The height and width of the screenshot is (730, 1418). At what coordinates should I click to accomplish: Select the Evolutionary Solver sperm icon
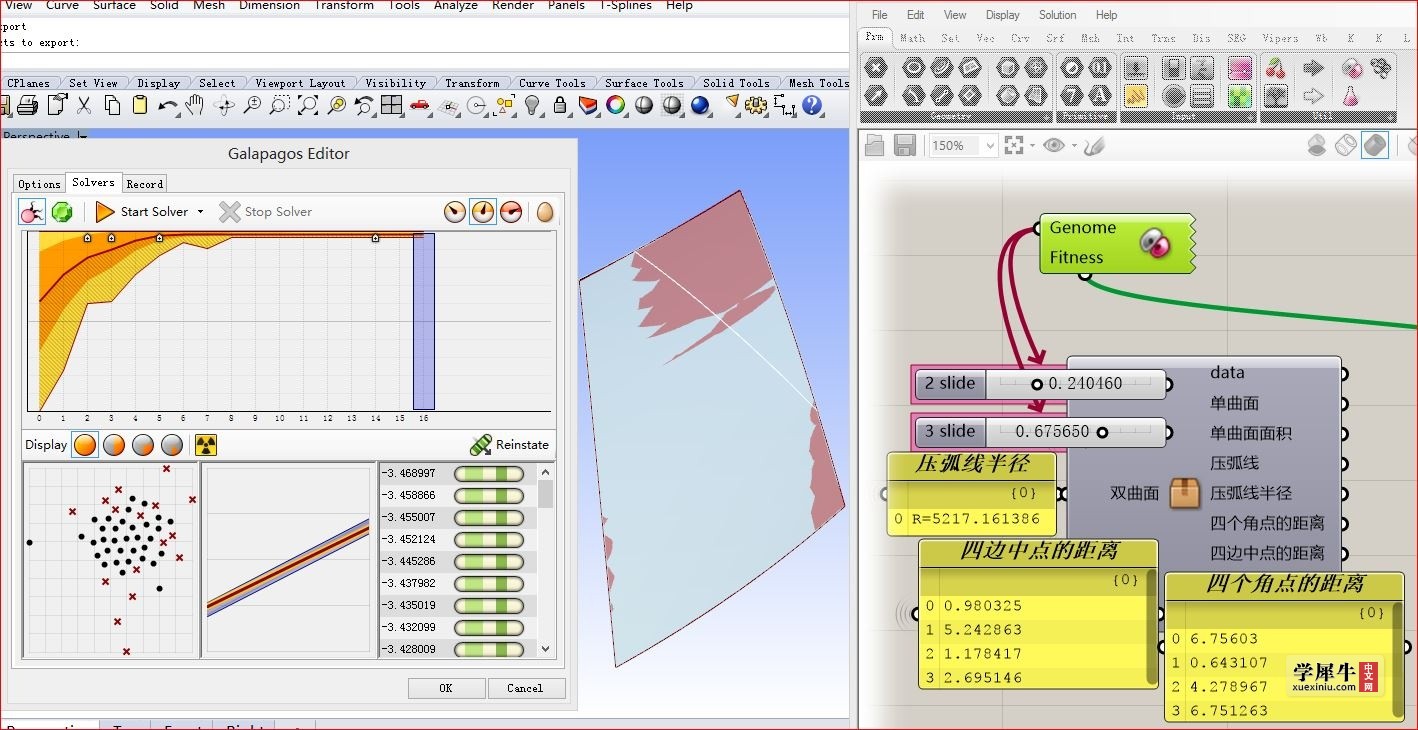[32, 212]
